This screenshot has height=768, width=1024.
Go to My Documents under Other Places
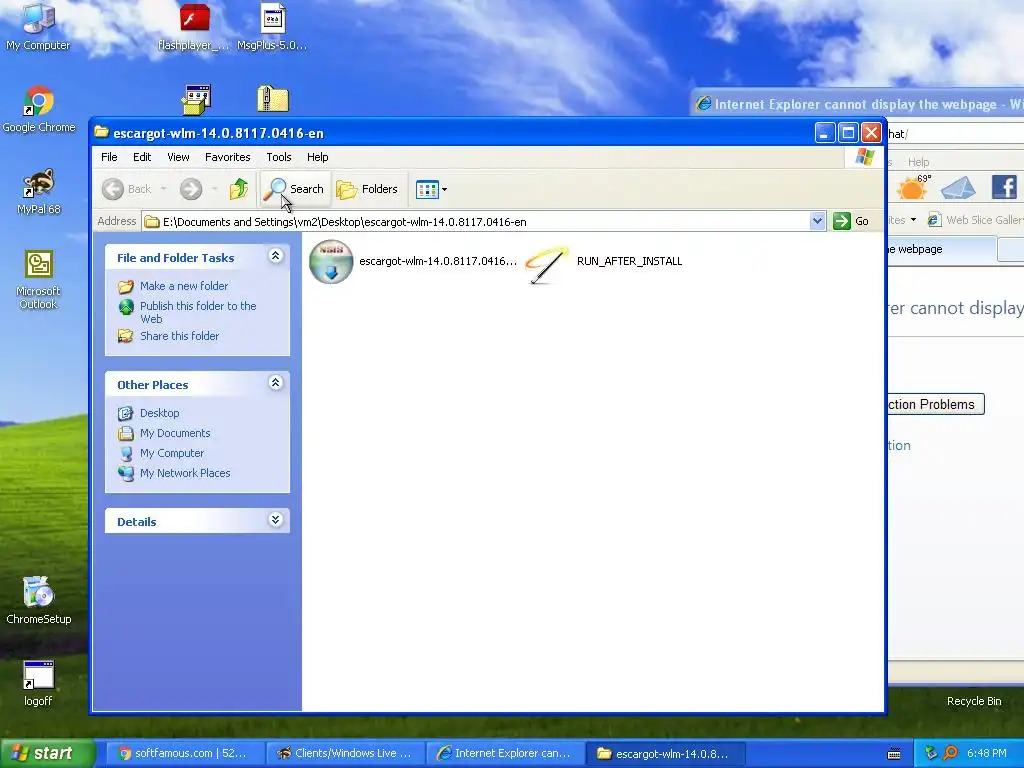175,433
